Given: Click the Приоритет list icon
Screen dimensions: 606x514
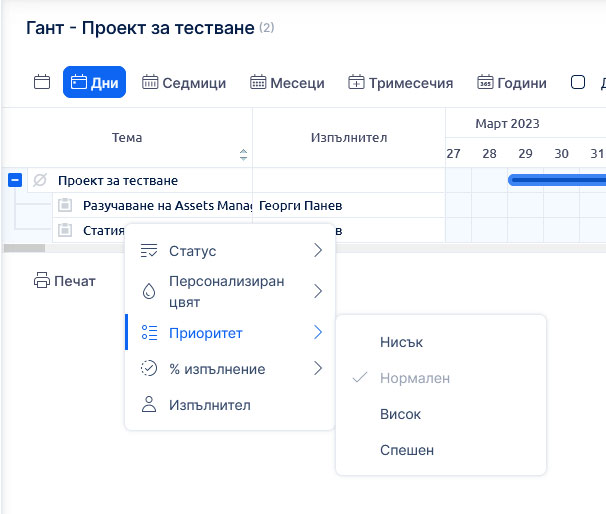Looking at the screenshot, I should [x=149, y=332].
